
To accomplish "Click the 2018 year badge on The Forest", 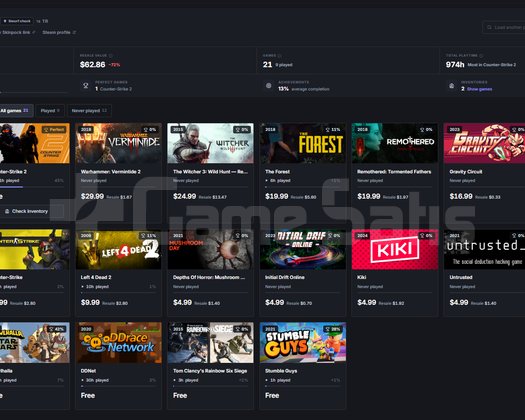I will pyautogui.click(x=270, y=130).
